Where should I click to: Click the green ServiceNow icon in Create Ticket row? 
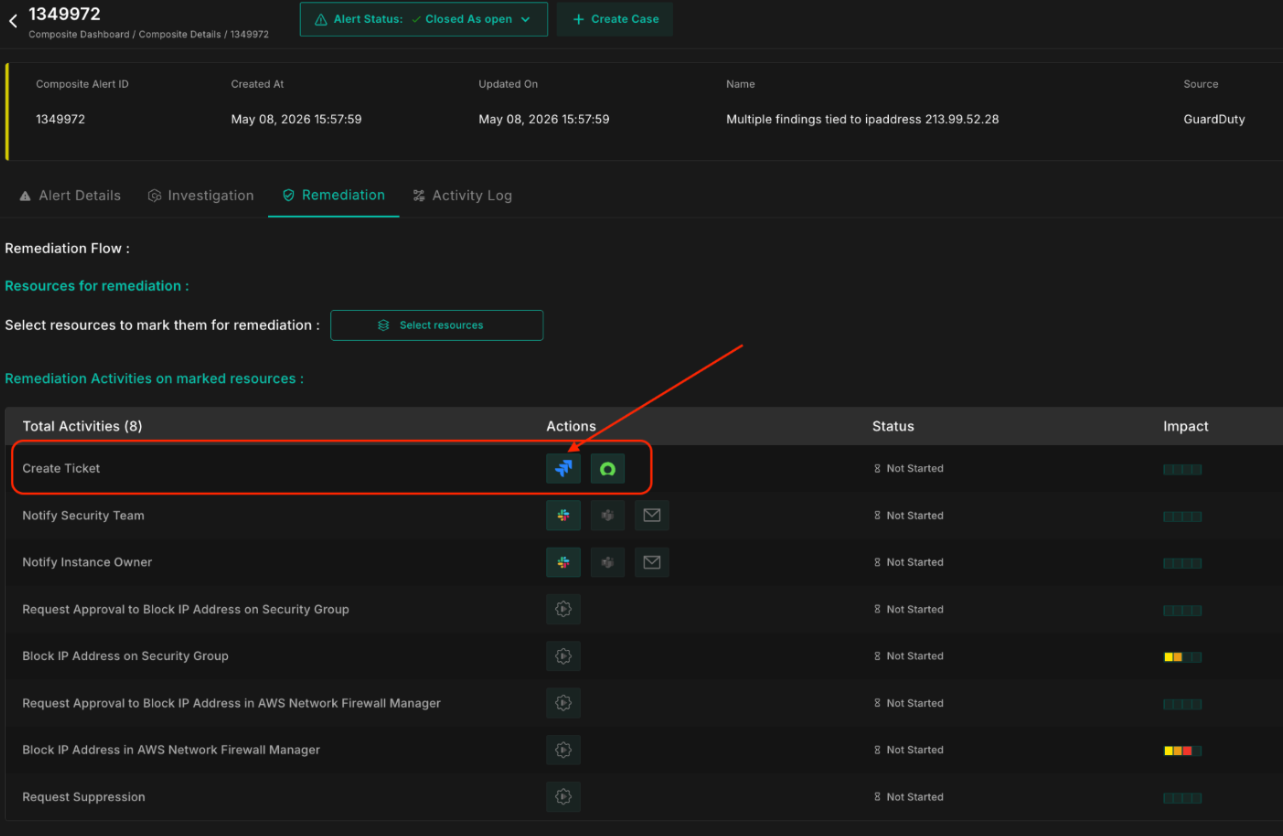607,468
